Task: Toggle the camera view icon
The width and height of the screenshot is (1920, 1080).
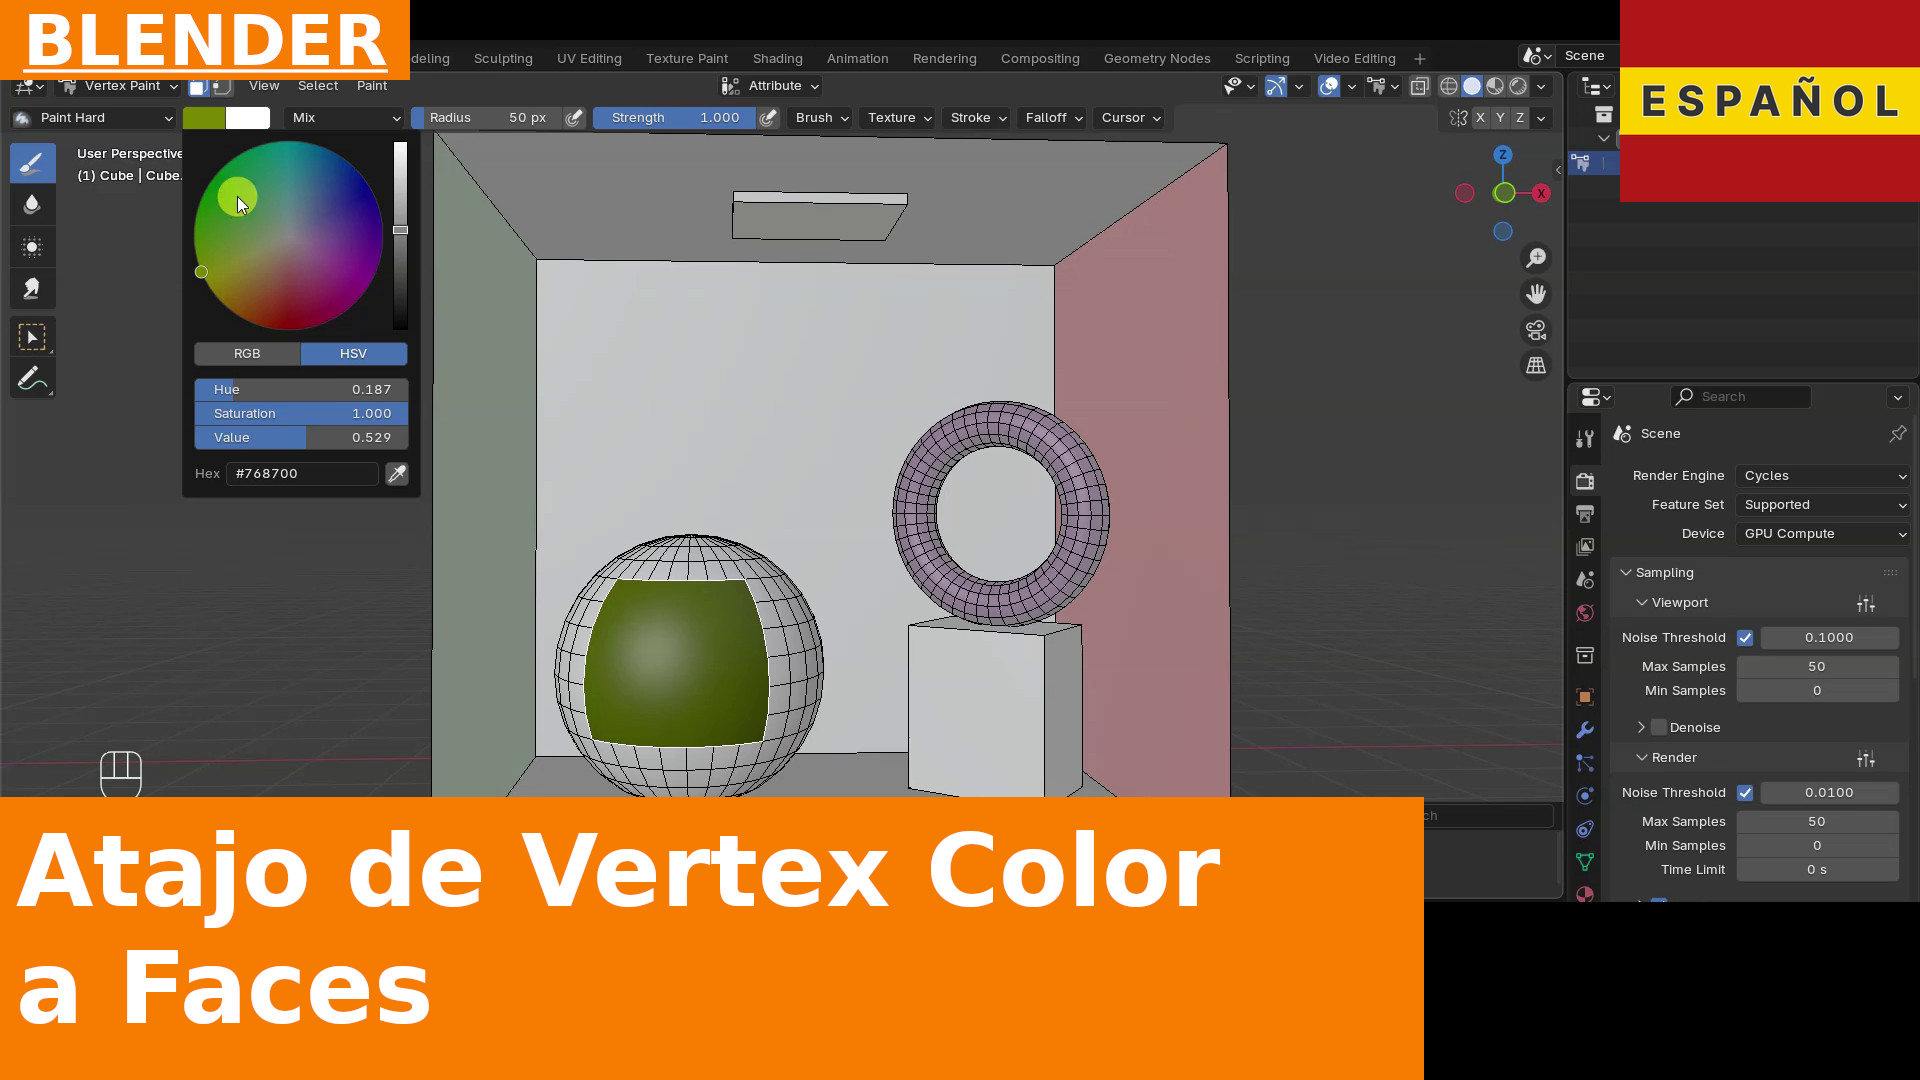Action: click(1536, 330)
